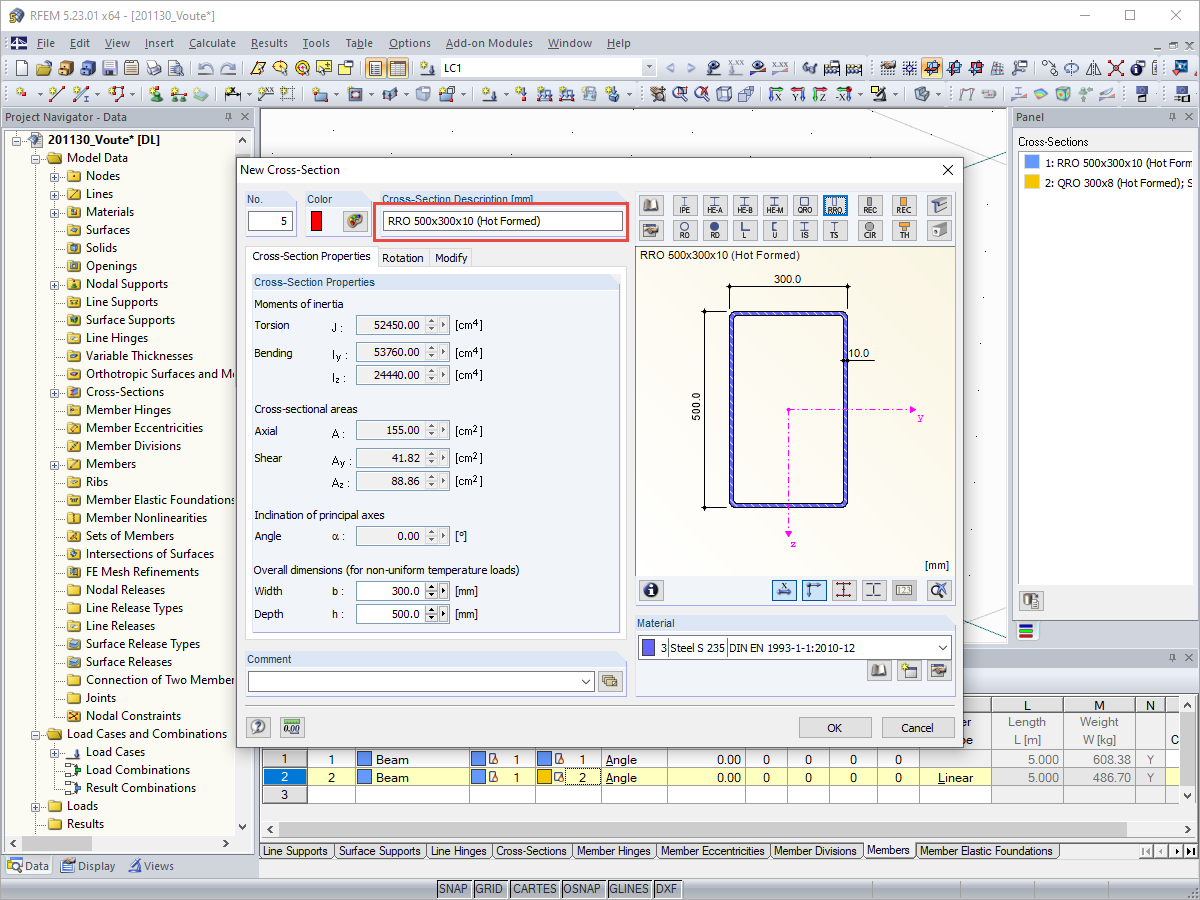Open the LC1 load case dropdown

pyautogui.click(x=649, y=68)
